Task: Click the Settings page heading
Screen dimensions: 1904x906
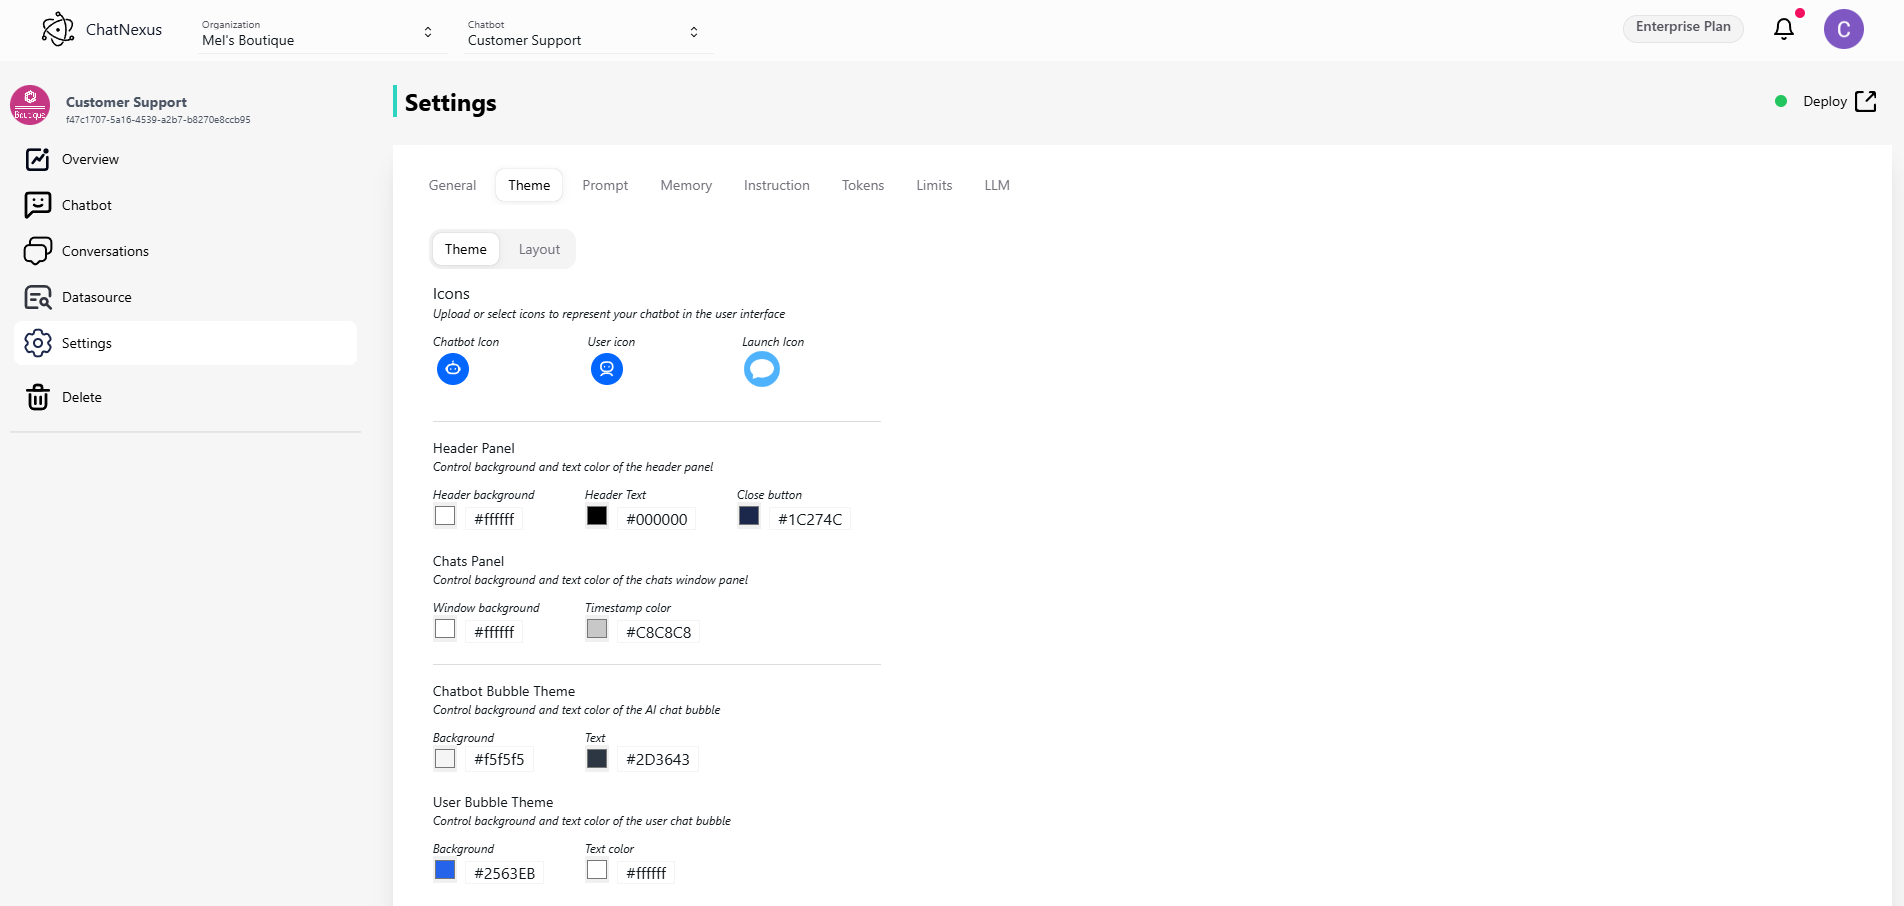Action: tap(451, 103)
